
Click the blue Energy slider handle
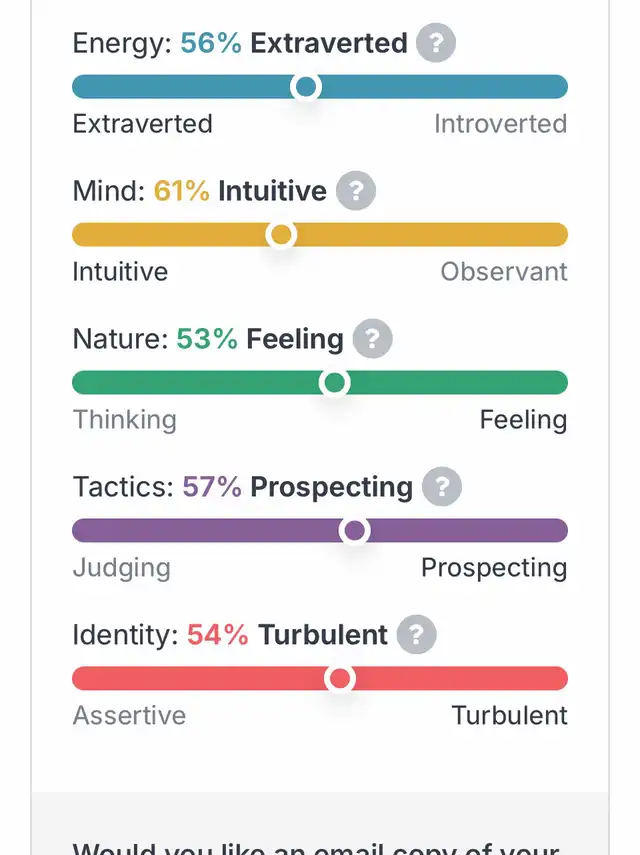coord(306,87)
